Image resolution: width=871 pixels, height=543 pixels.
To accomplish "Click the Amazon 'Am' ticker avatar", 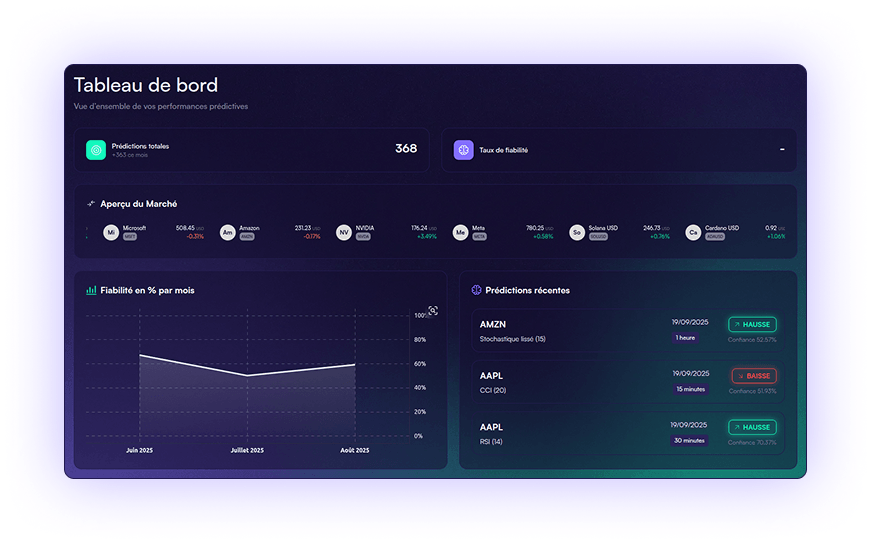I will 228,232.
